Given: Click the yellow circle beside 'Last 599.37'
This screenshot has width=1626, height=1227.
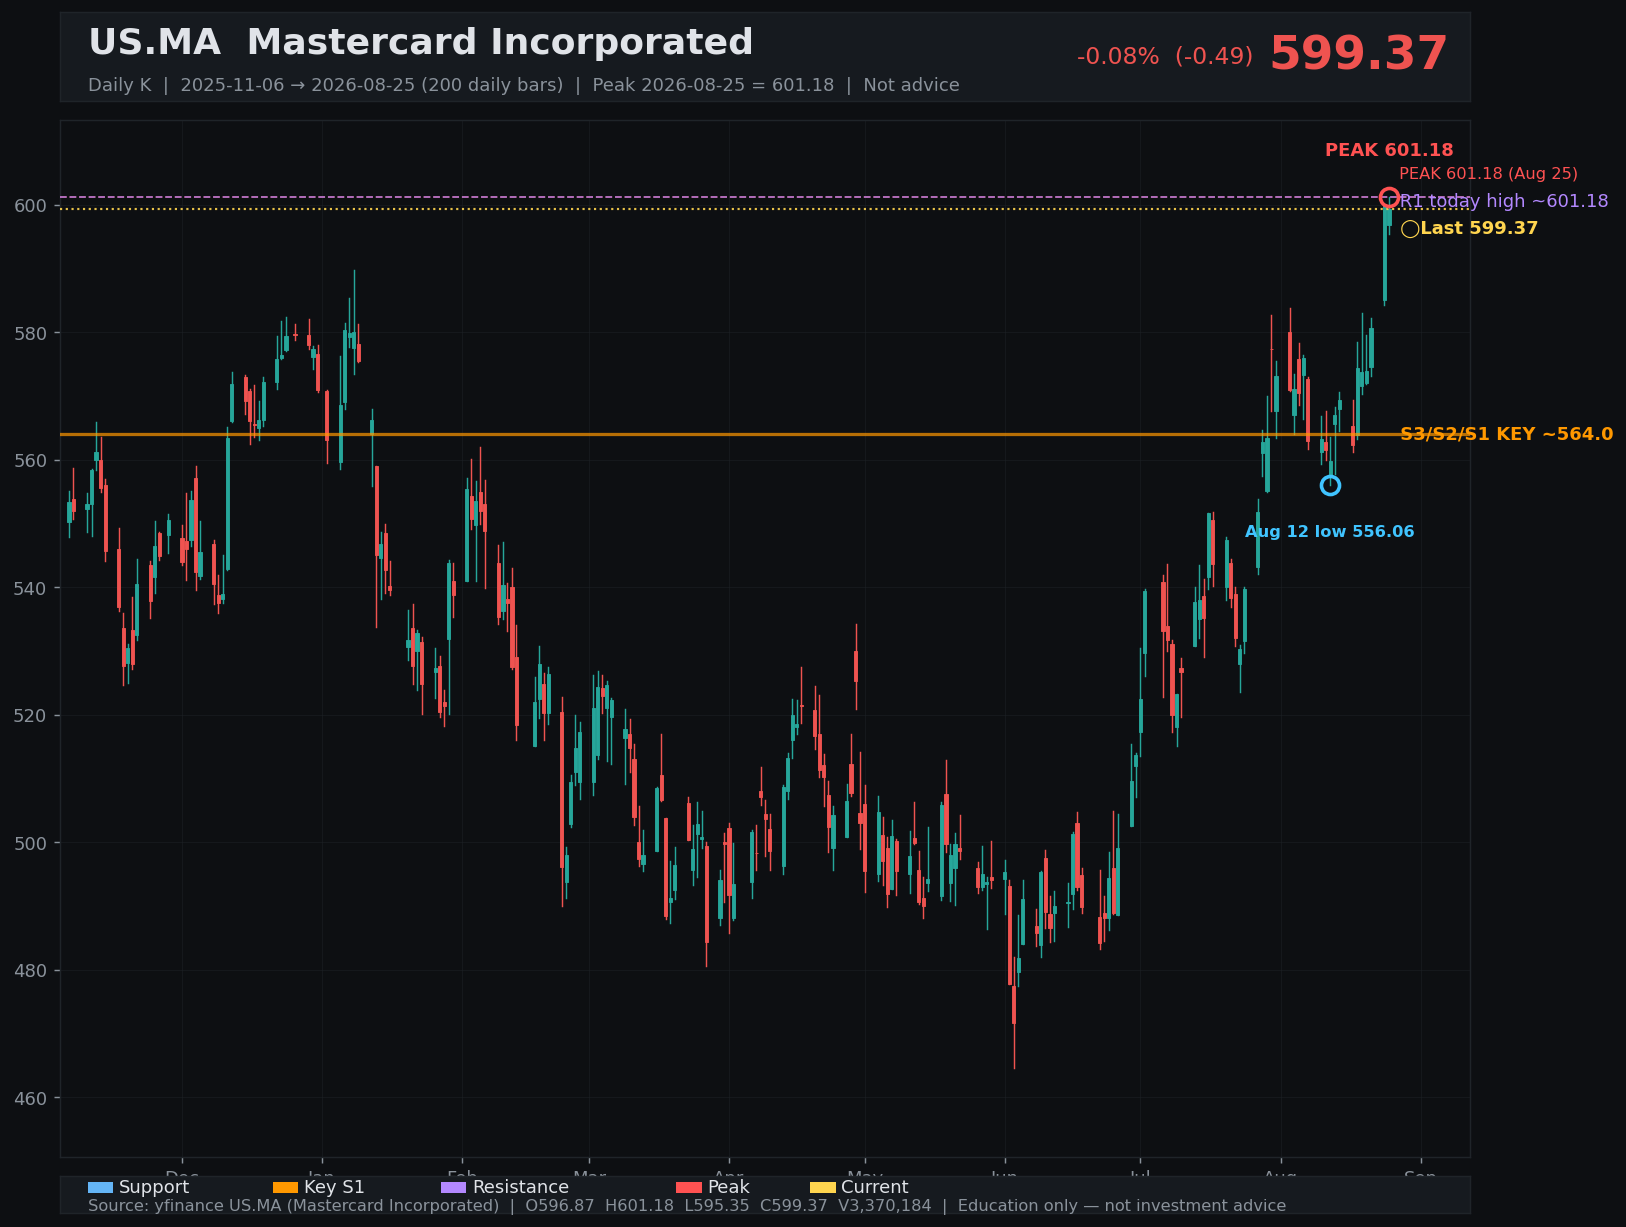Looking at the screenshot, I should click(x=1410, y=229).
